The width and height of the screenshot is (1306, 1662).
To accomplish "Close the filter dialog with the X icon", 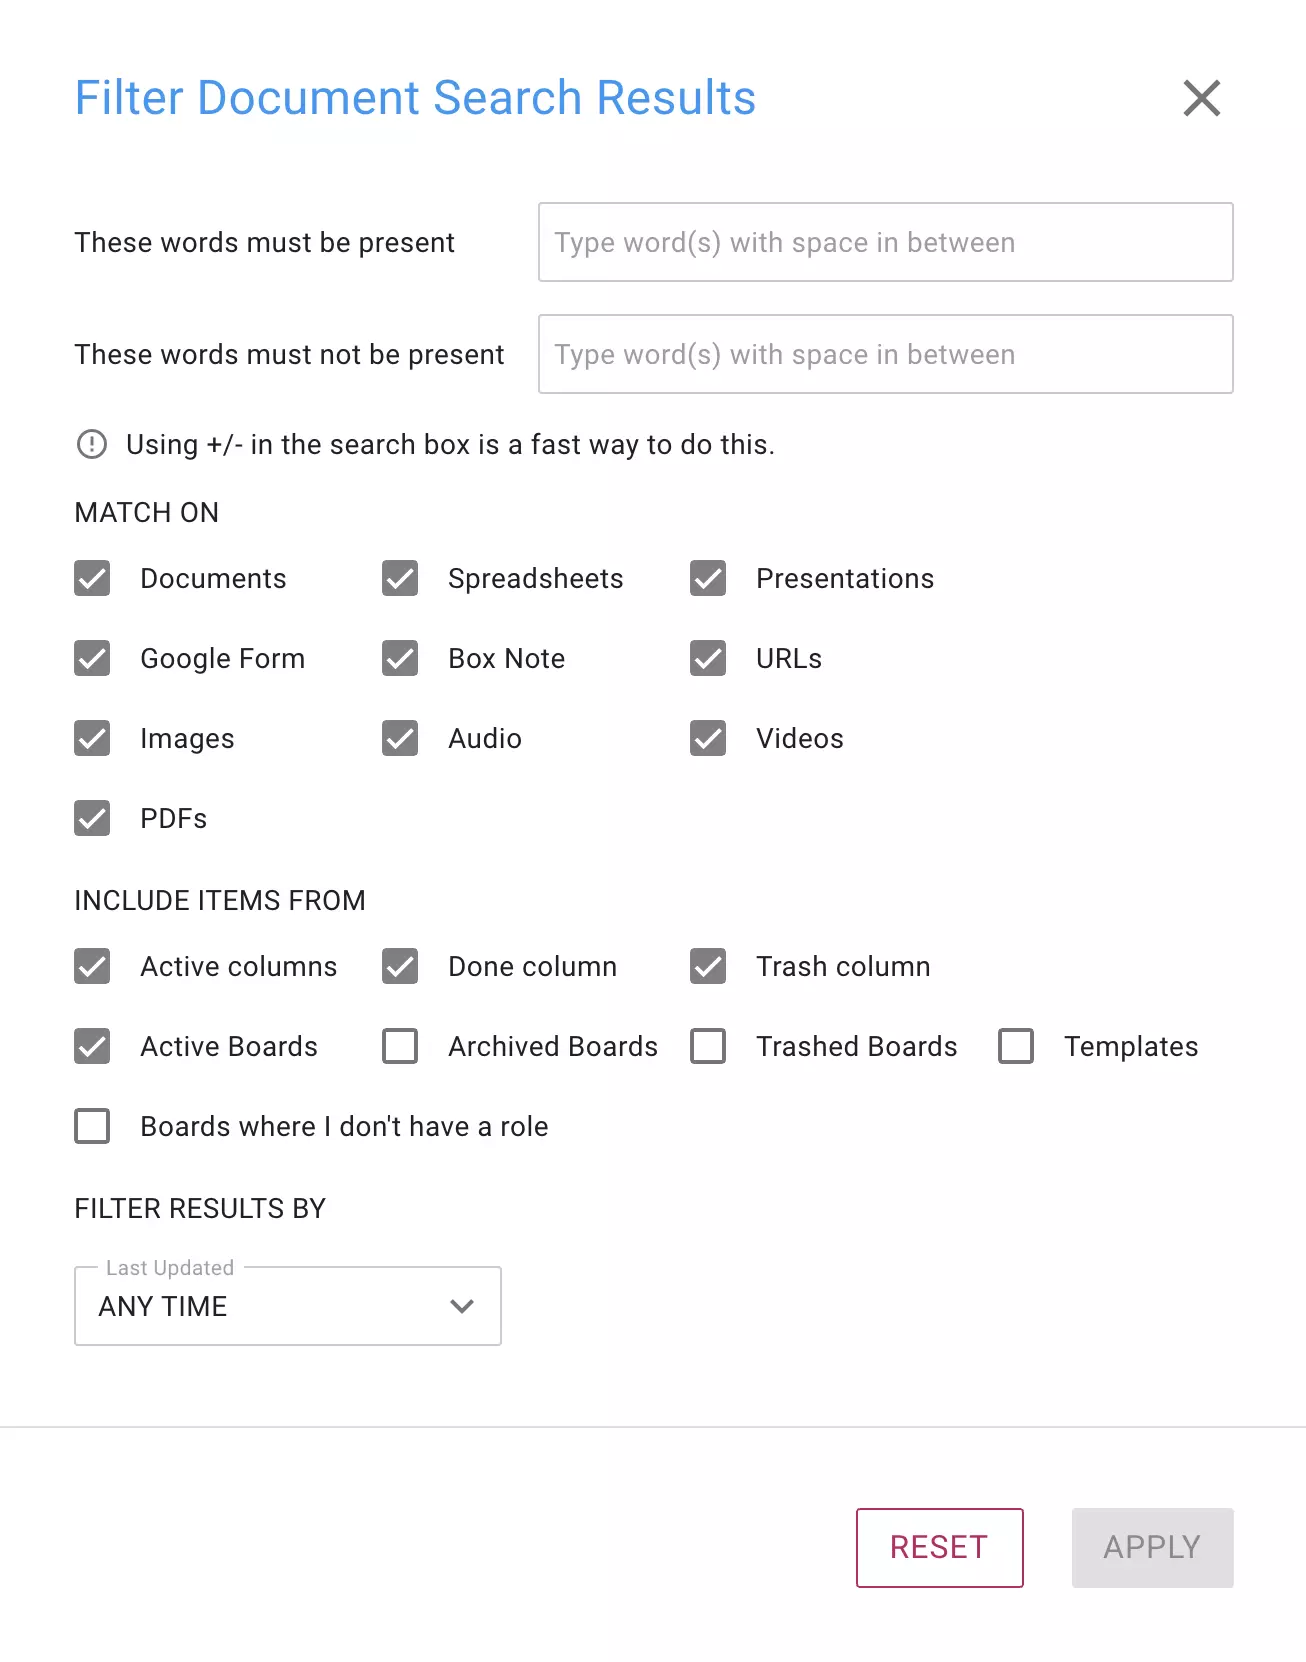I will coord(1201,98).
